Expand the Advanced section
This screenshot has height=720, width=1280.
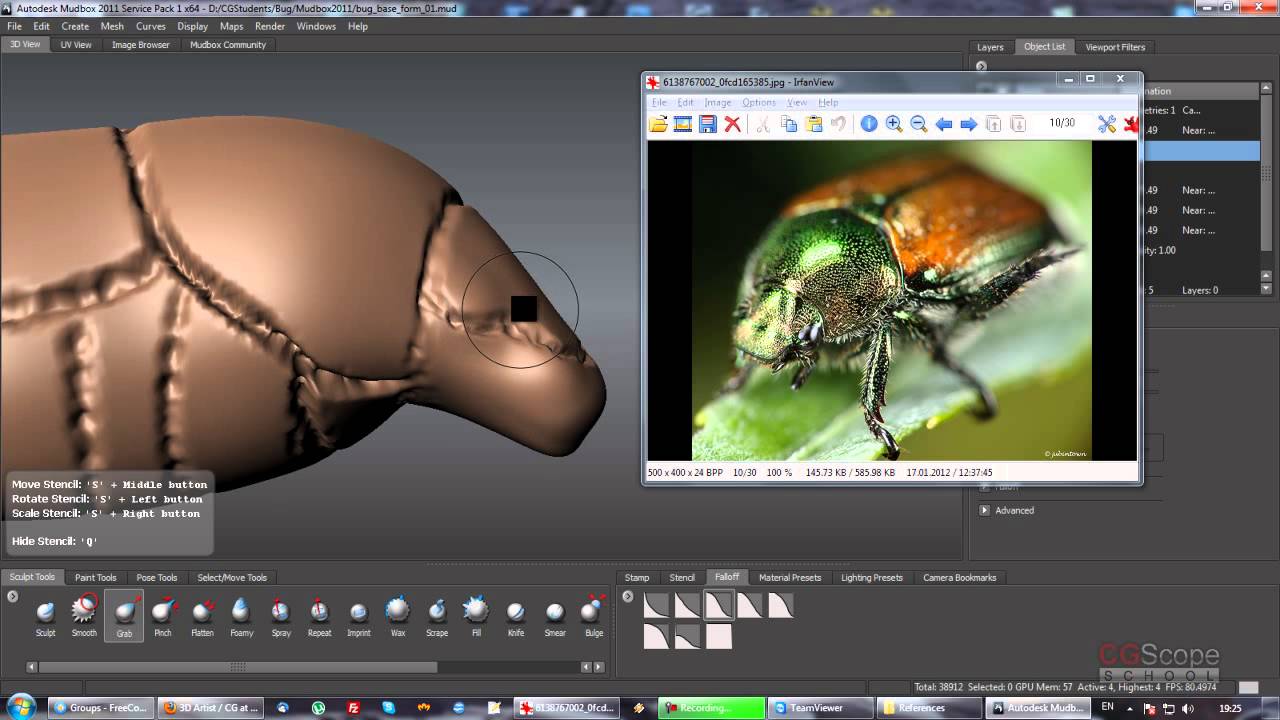coord(985,510)
